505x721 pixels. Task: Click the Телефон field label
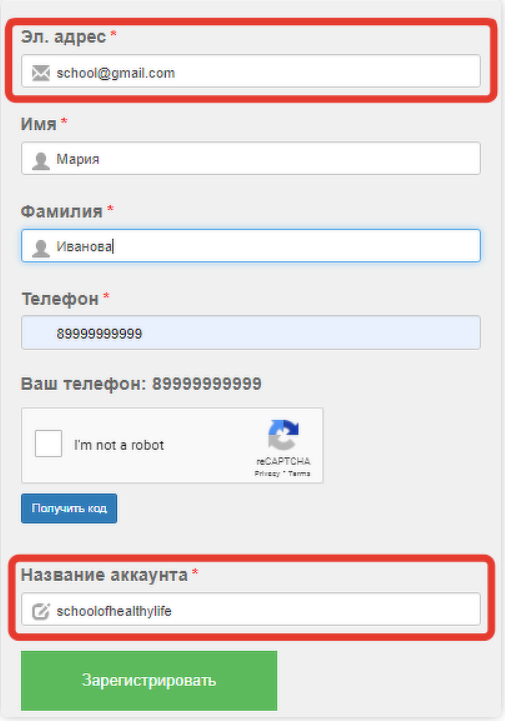coord(60,299)
